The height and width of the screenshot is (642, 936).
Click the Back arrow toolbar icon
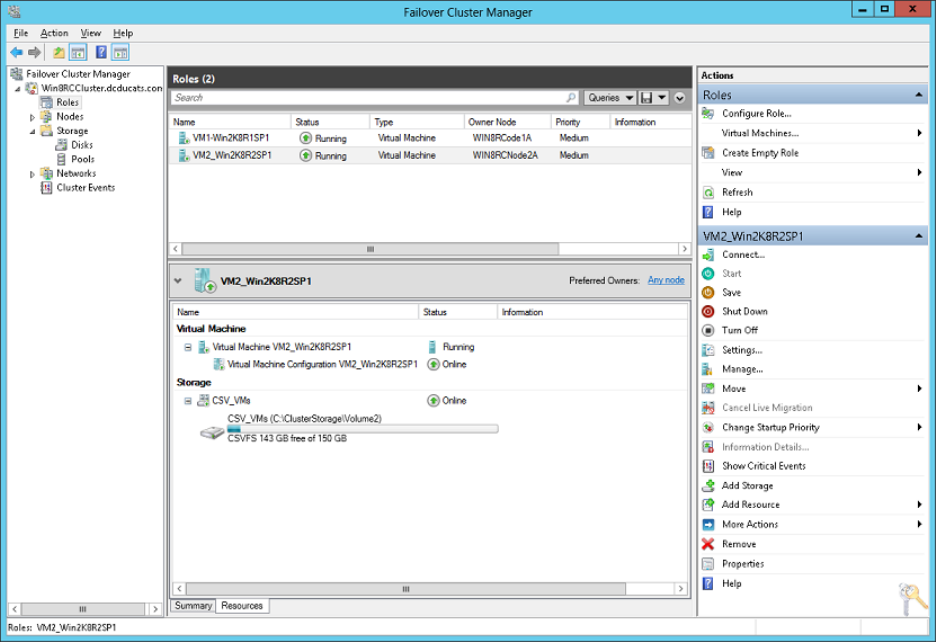click(x=17, y=53)
